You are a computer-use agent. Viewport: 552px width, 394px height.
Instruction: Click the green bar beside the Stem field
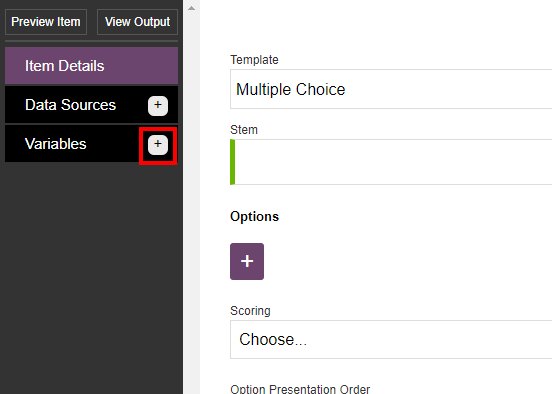232,162
